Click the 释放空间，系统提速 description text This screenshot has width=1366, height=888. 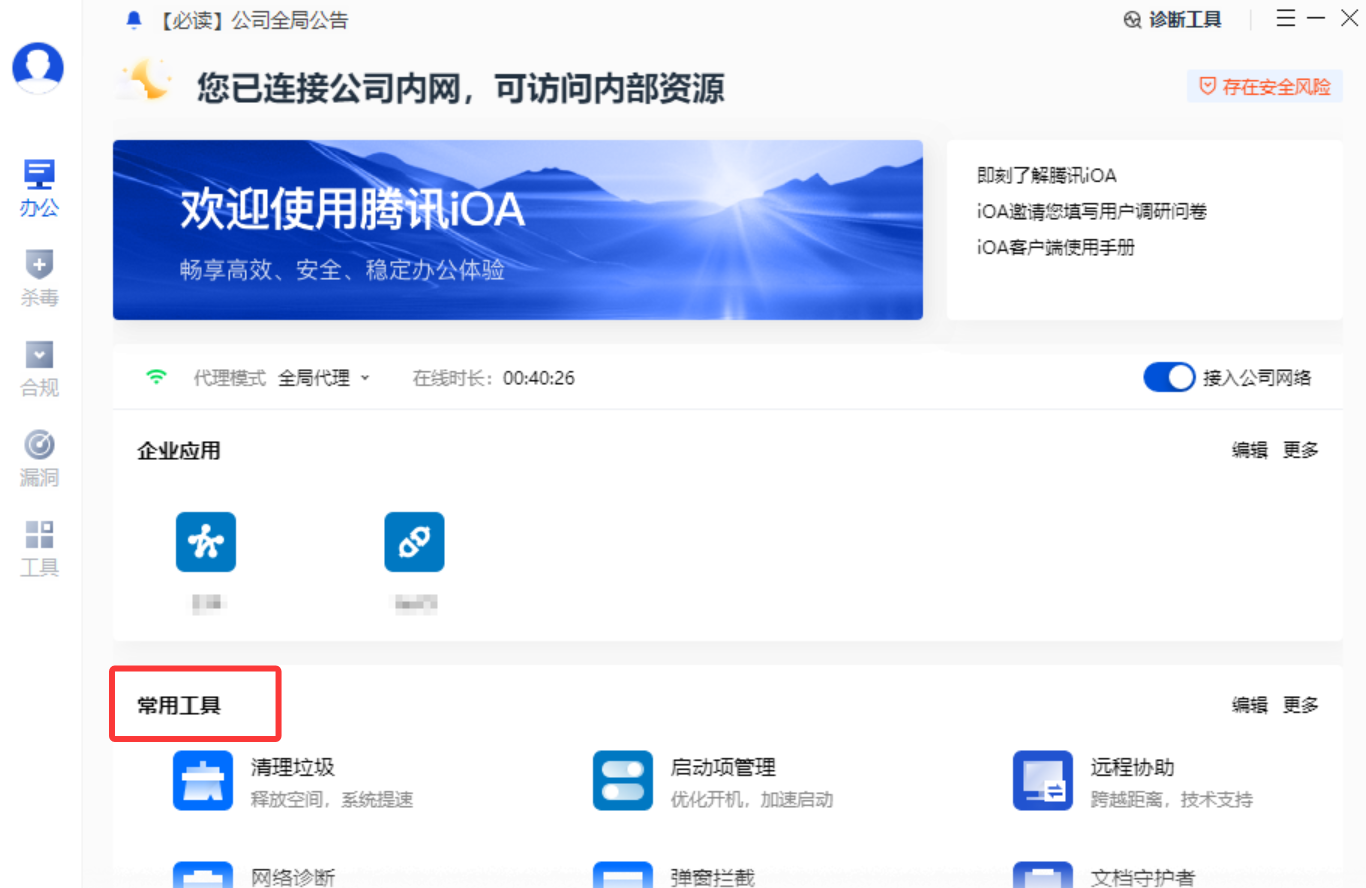pyautogui.click(x=332, y=800)
